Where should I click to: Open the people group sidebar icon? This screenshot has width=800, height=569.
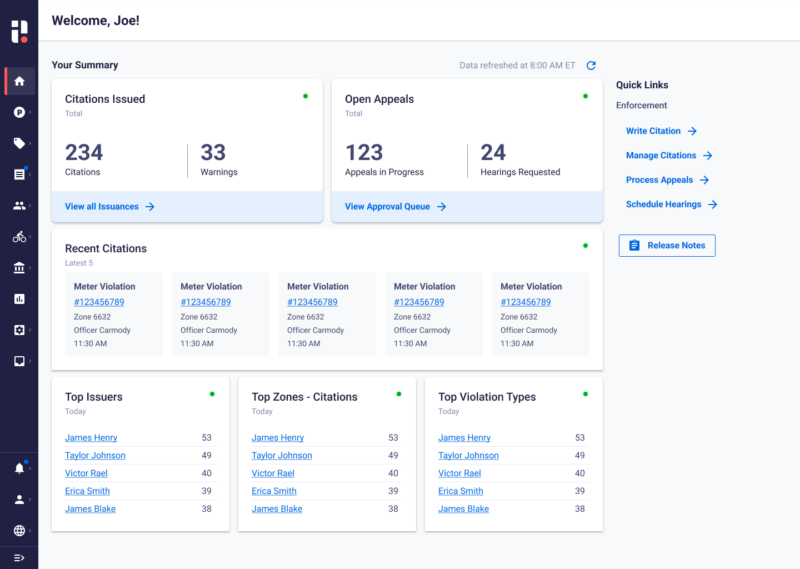pos(19,206)
